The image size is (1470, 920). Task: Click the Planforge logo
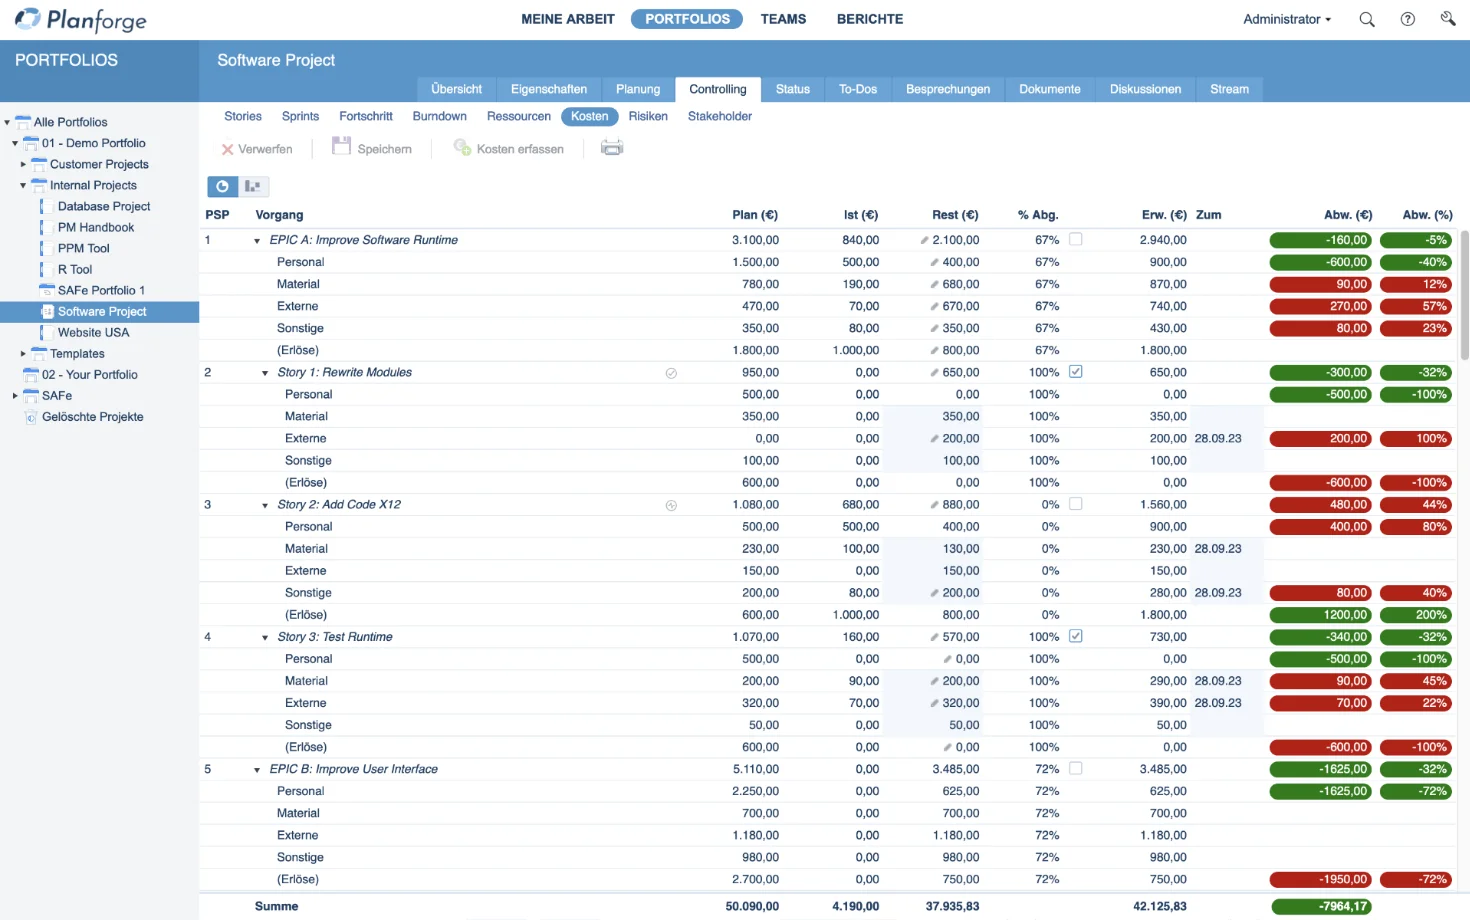pyautogui.click(x=80, y=19)
